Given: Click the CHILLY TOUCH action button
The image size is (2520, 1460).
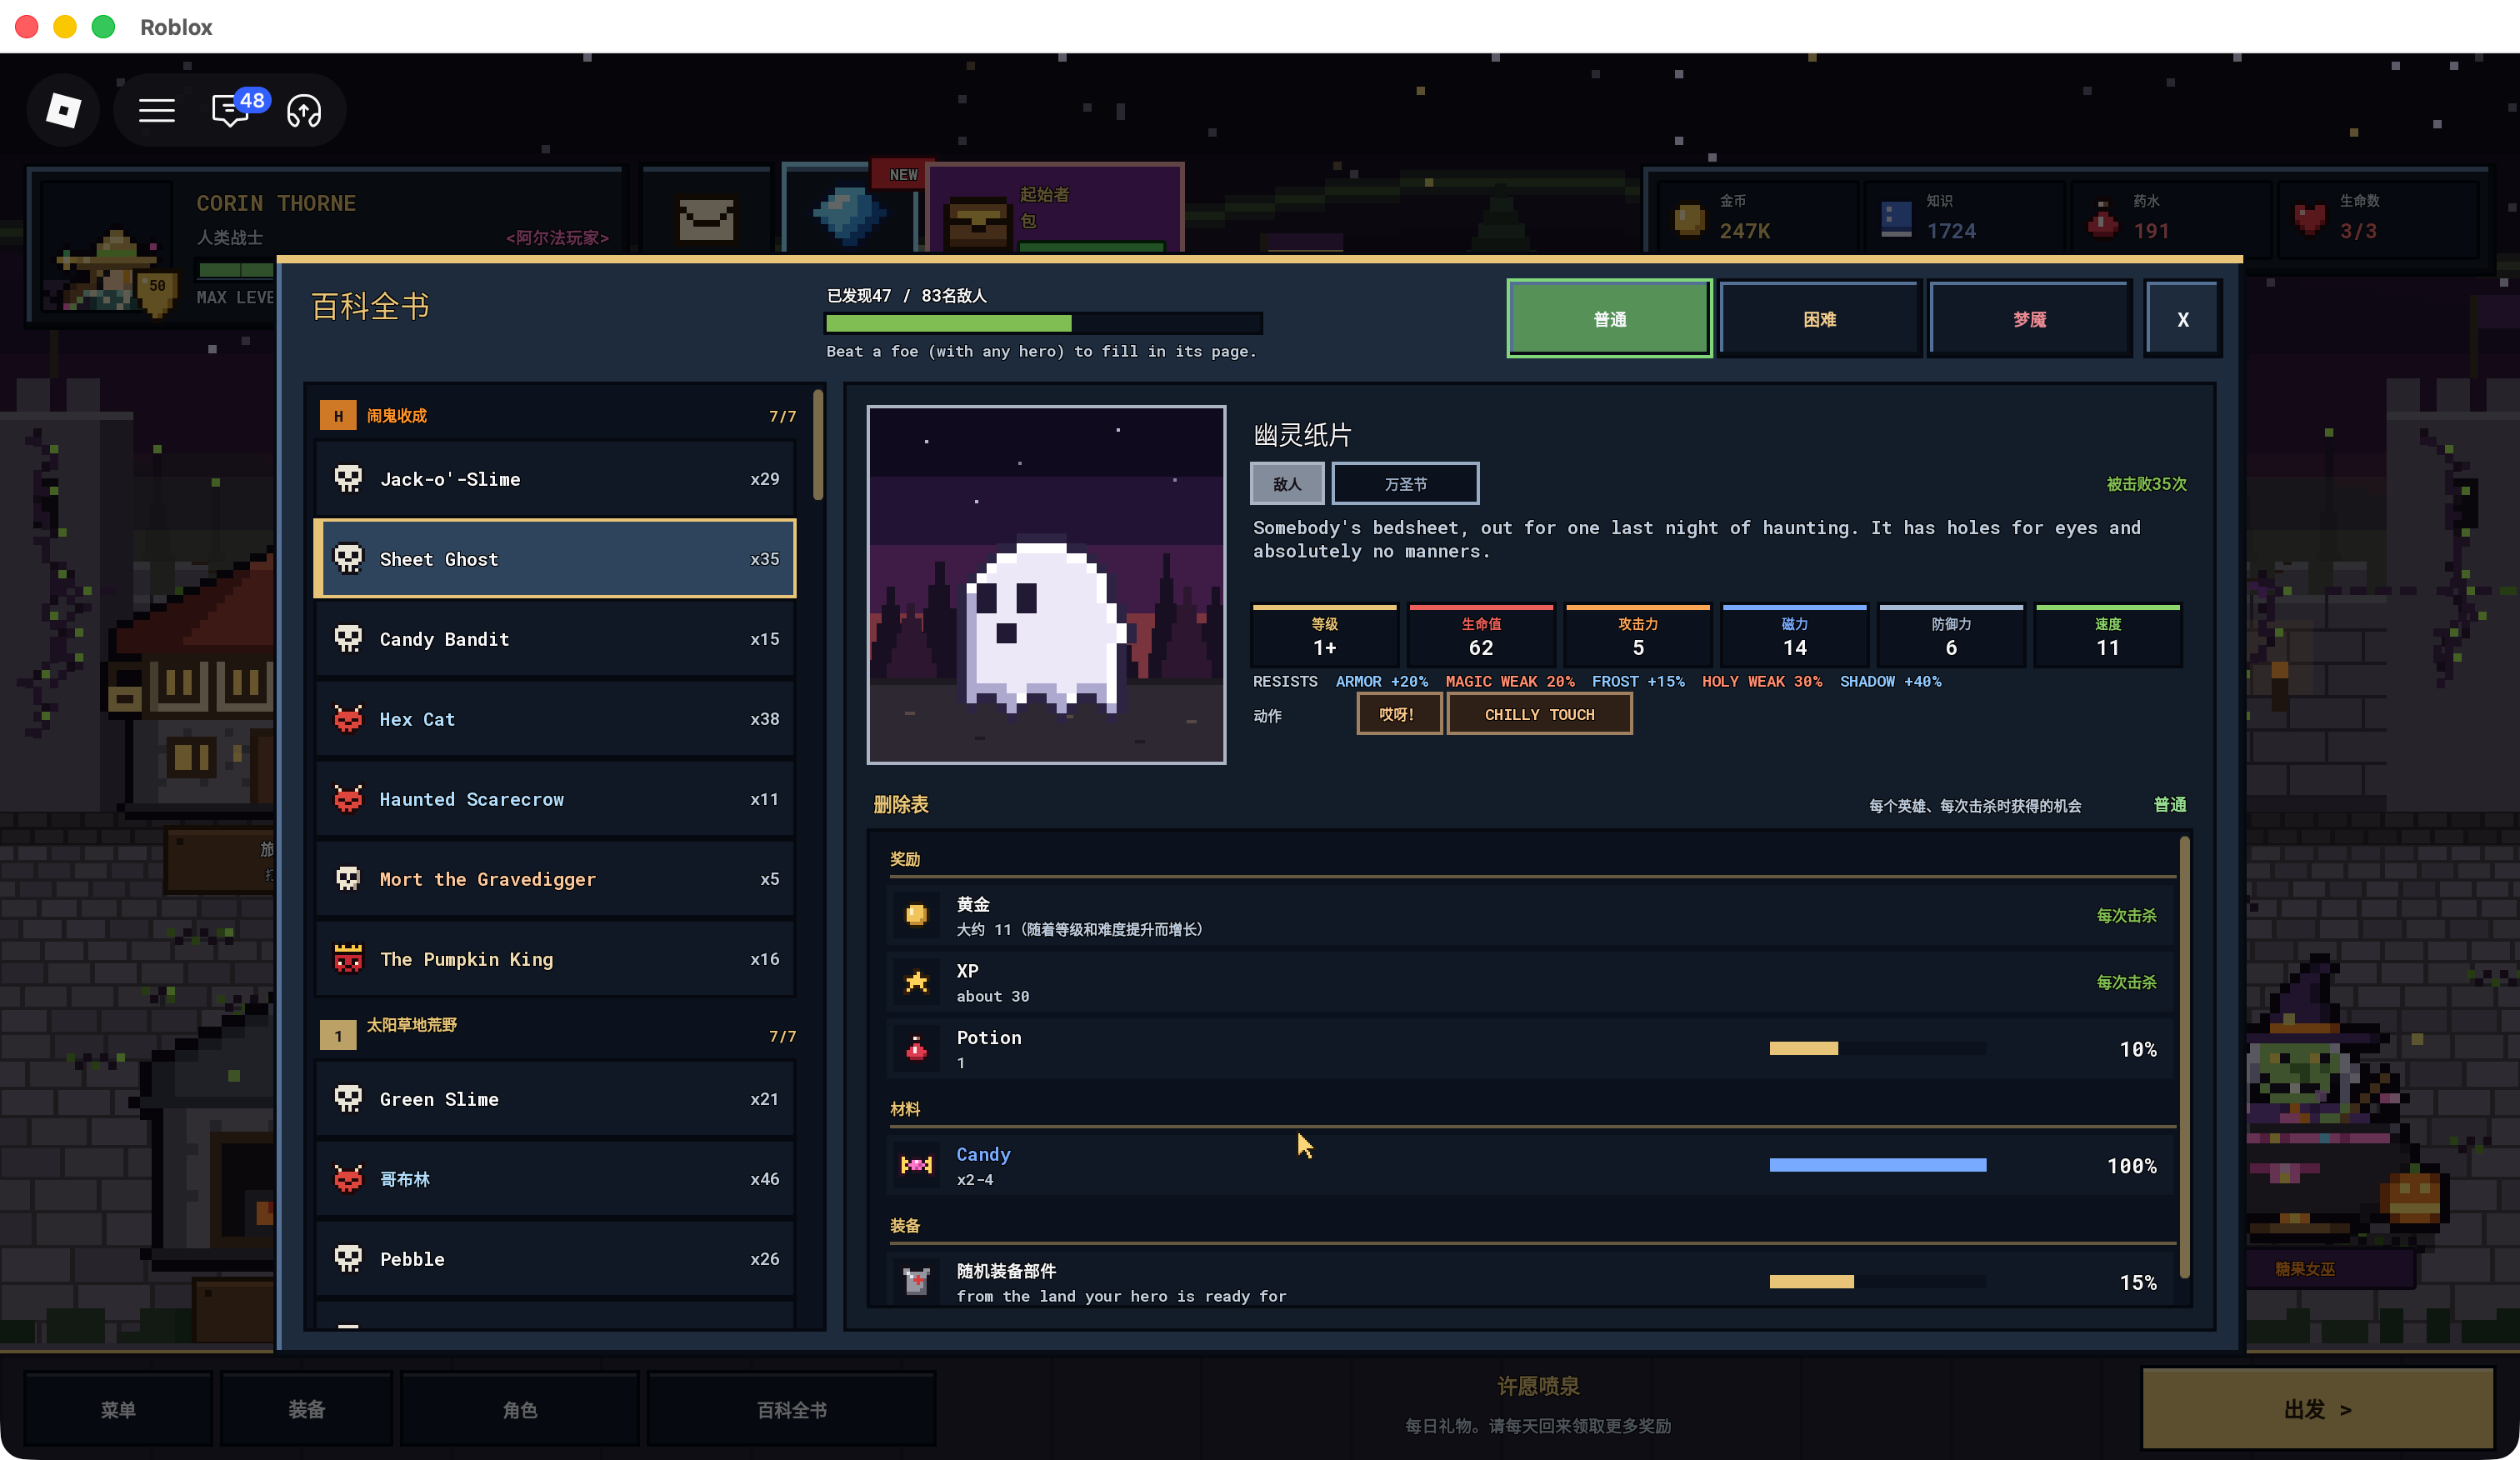Looking at the screenshot, I should tap(1539, 714).
